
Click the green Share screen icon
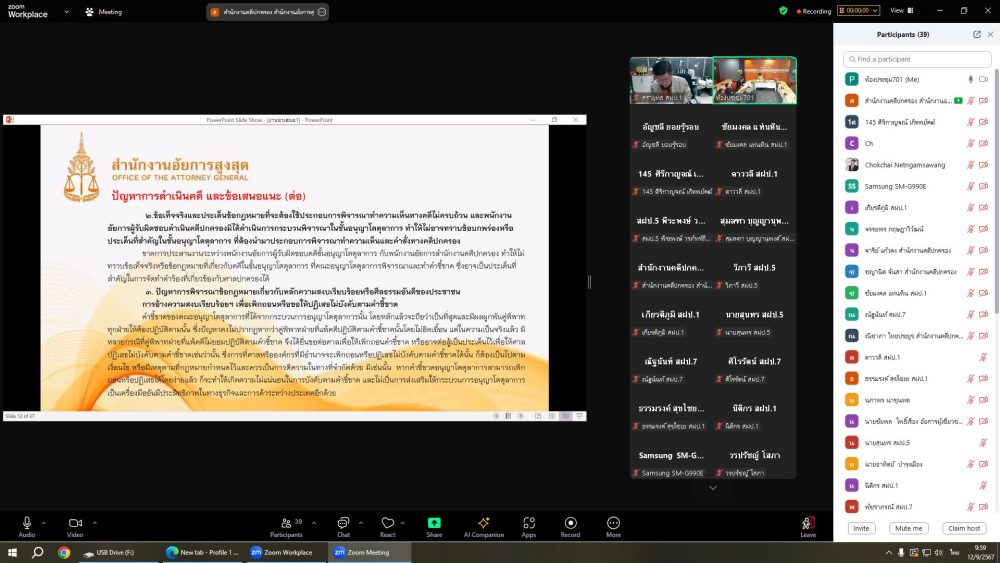click(434, 523)
